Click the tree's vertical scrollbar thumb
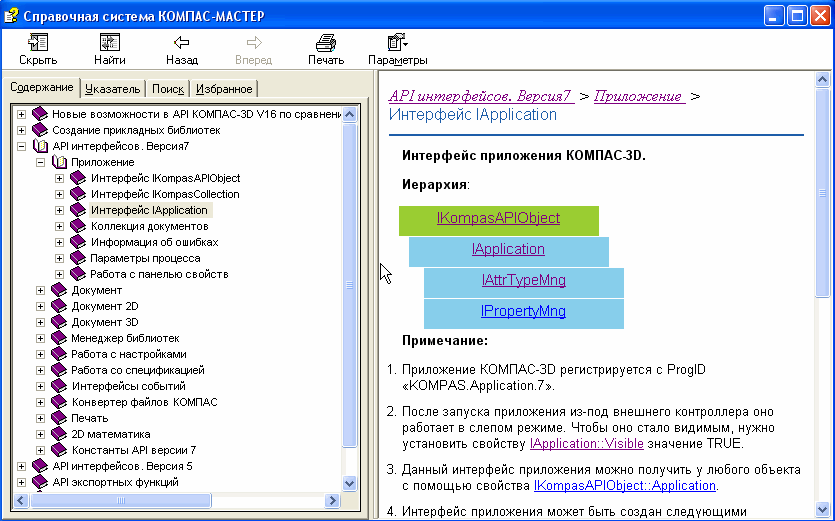The height and width of the screenshot is (521, 835). click(x=349, y=286)
